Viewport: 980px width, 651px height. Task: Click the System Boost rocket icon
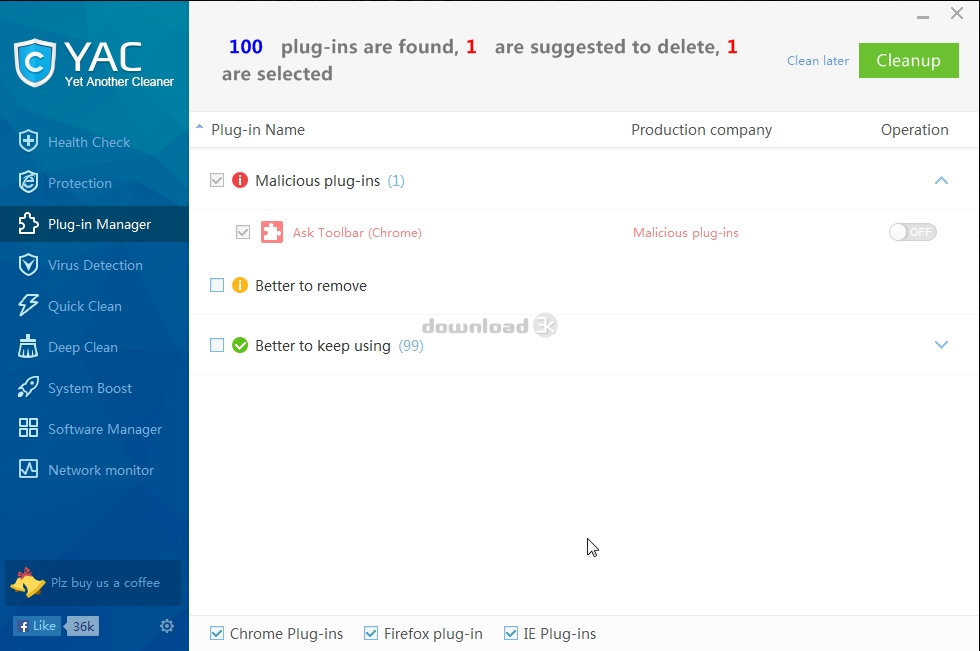(x=28, y=388)
